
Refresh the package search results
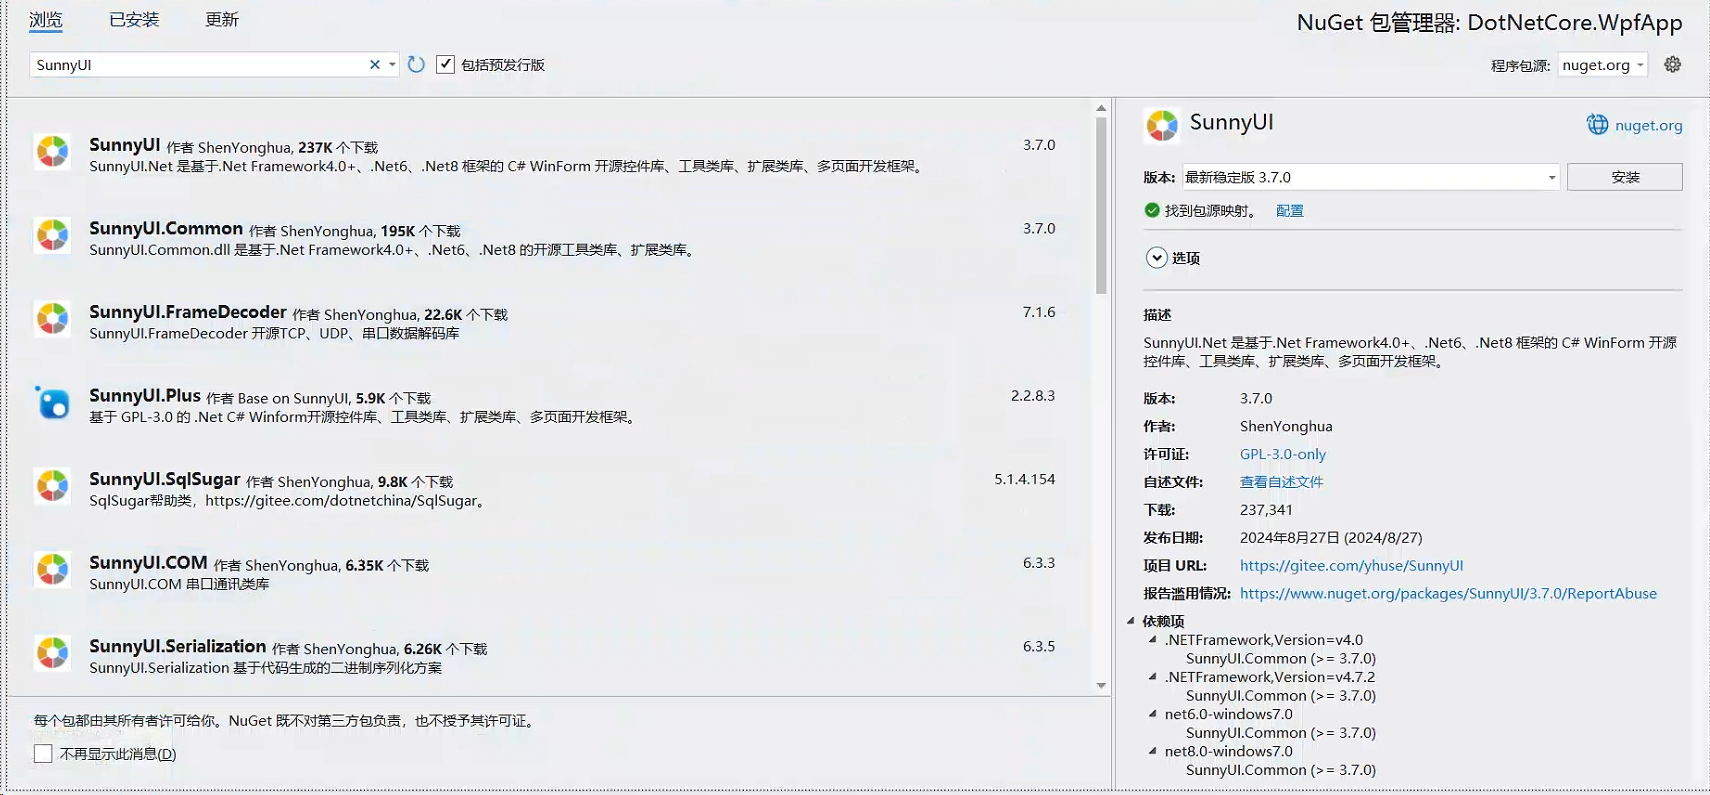pos(416,64)
